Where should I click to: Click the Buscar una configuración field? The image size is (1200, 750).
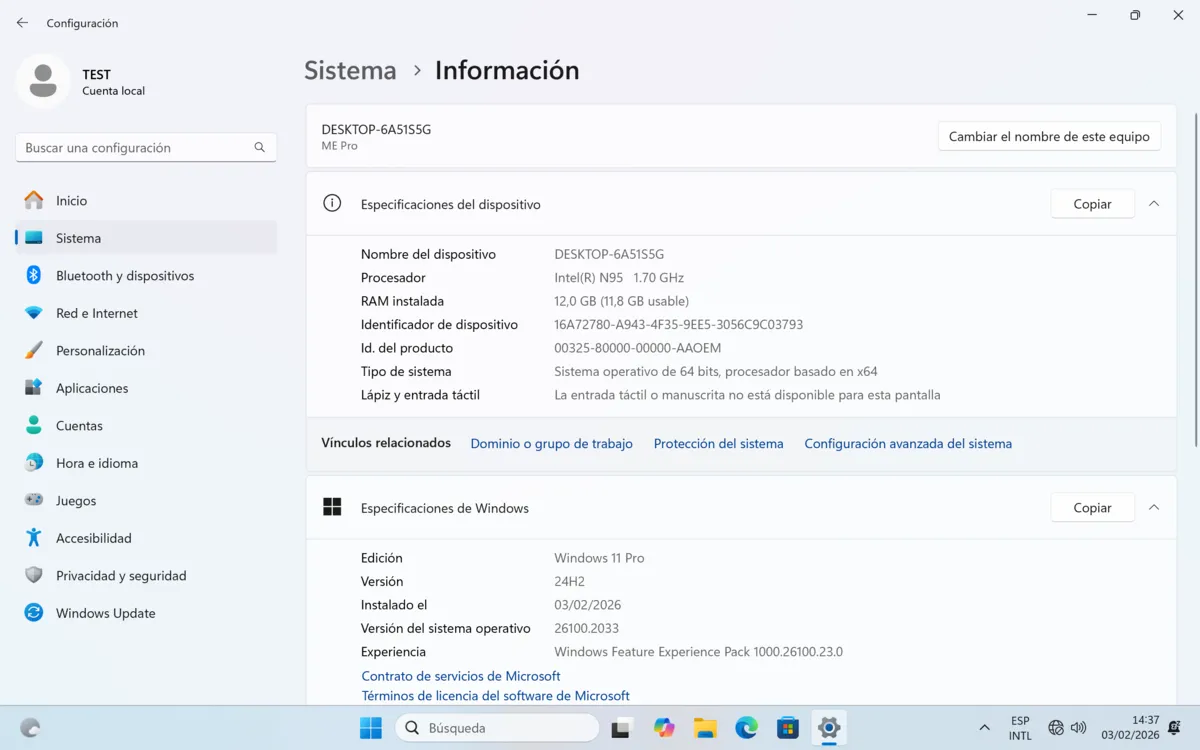click(x=135, y=148)
